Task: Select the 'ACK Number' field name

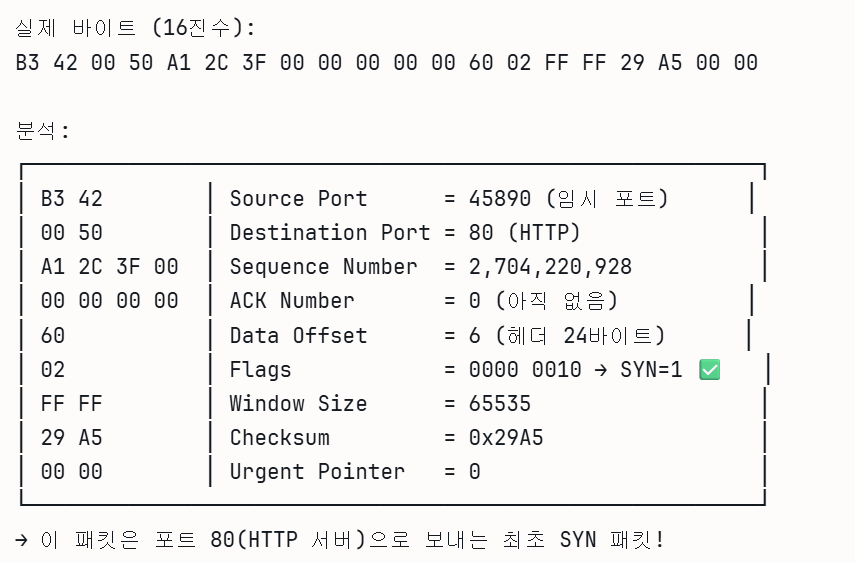Action: [x=292, y=301]
